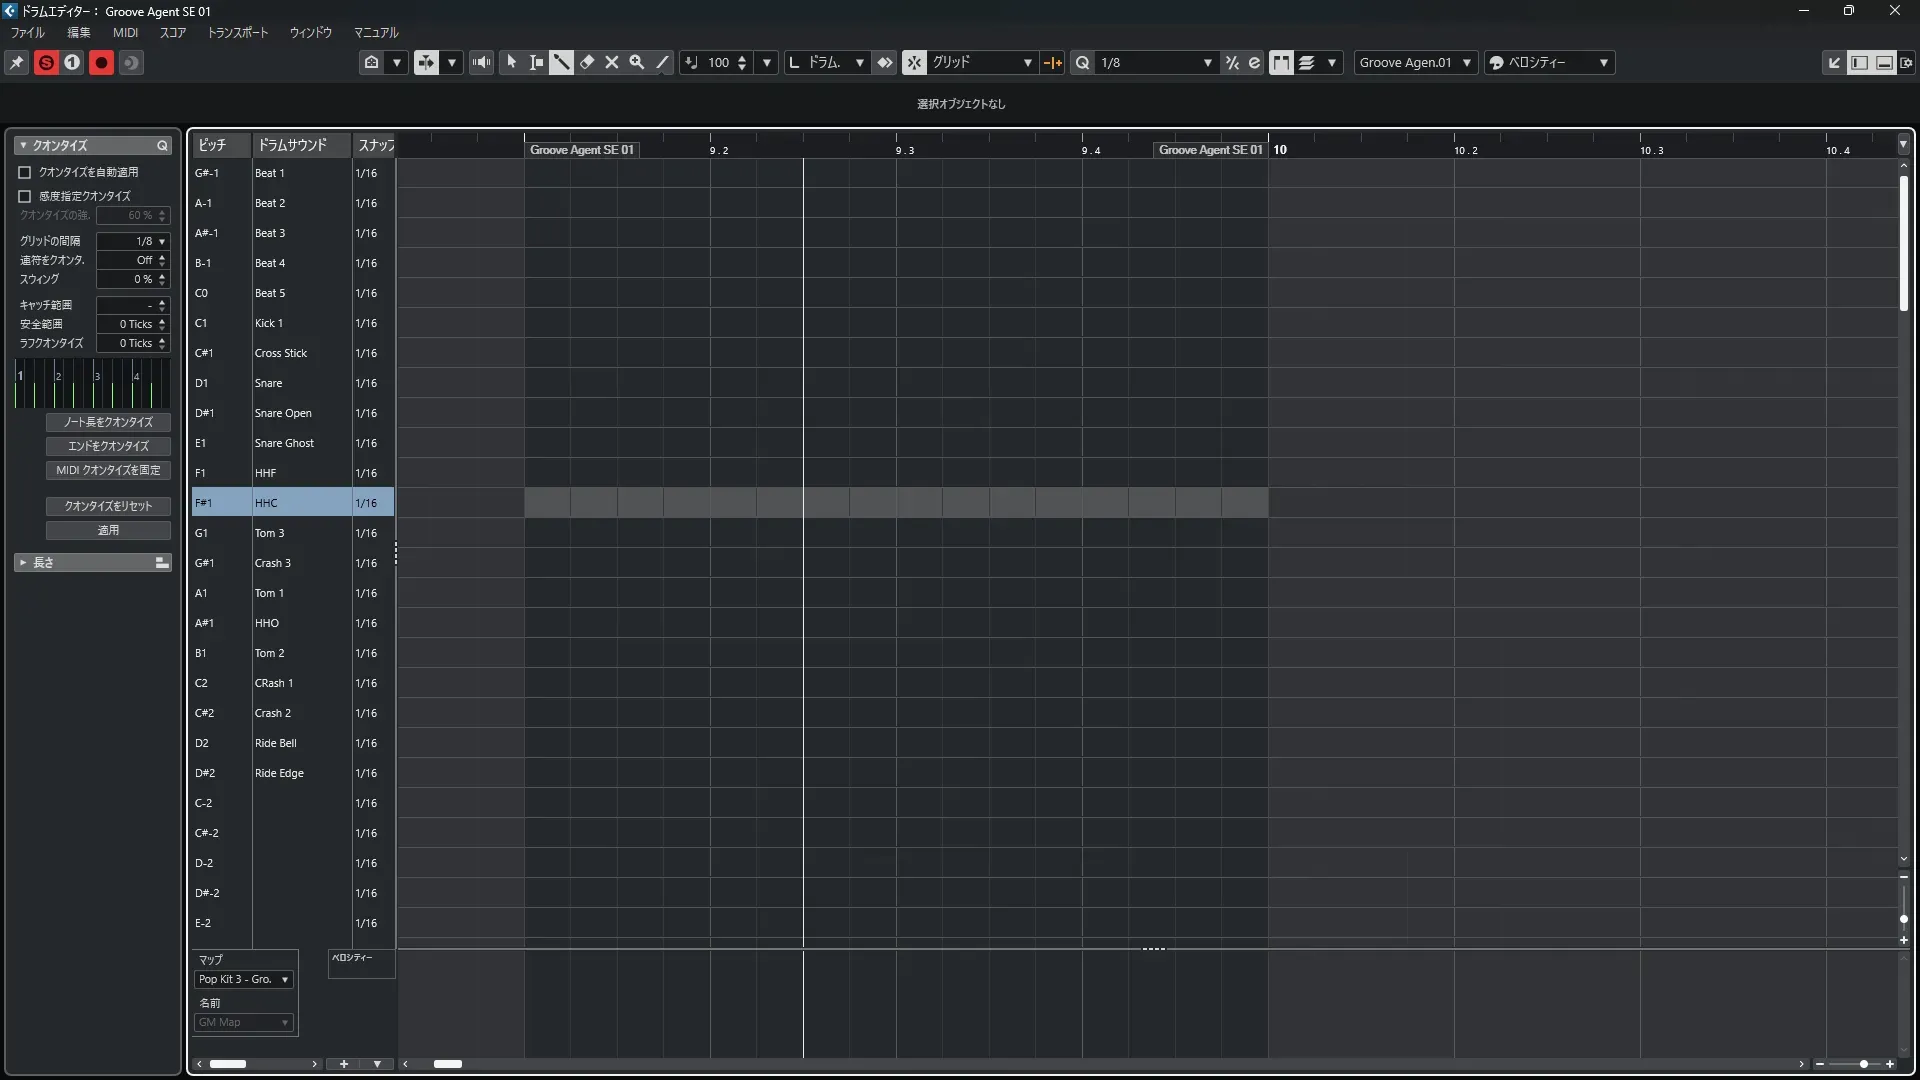Click the クオンタイズをリセット button
The height and width of the screenshot is (1080, 1920).
pyautogui.click(x=108, y=506)
